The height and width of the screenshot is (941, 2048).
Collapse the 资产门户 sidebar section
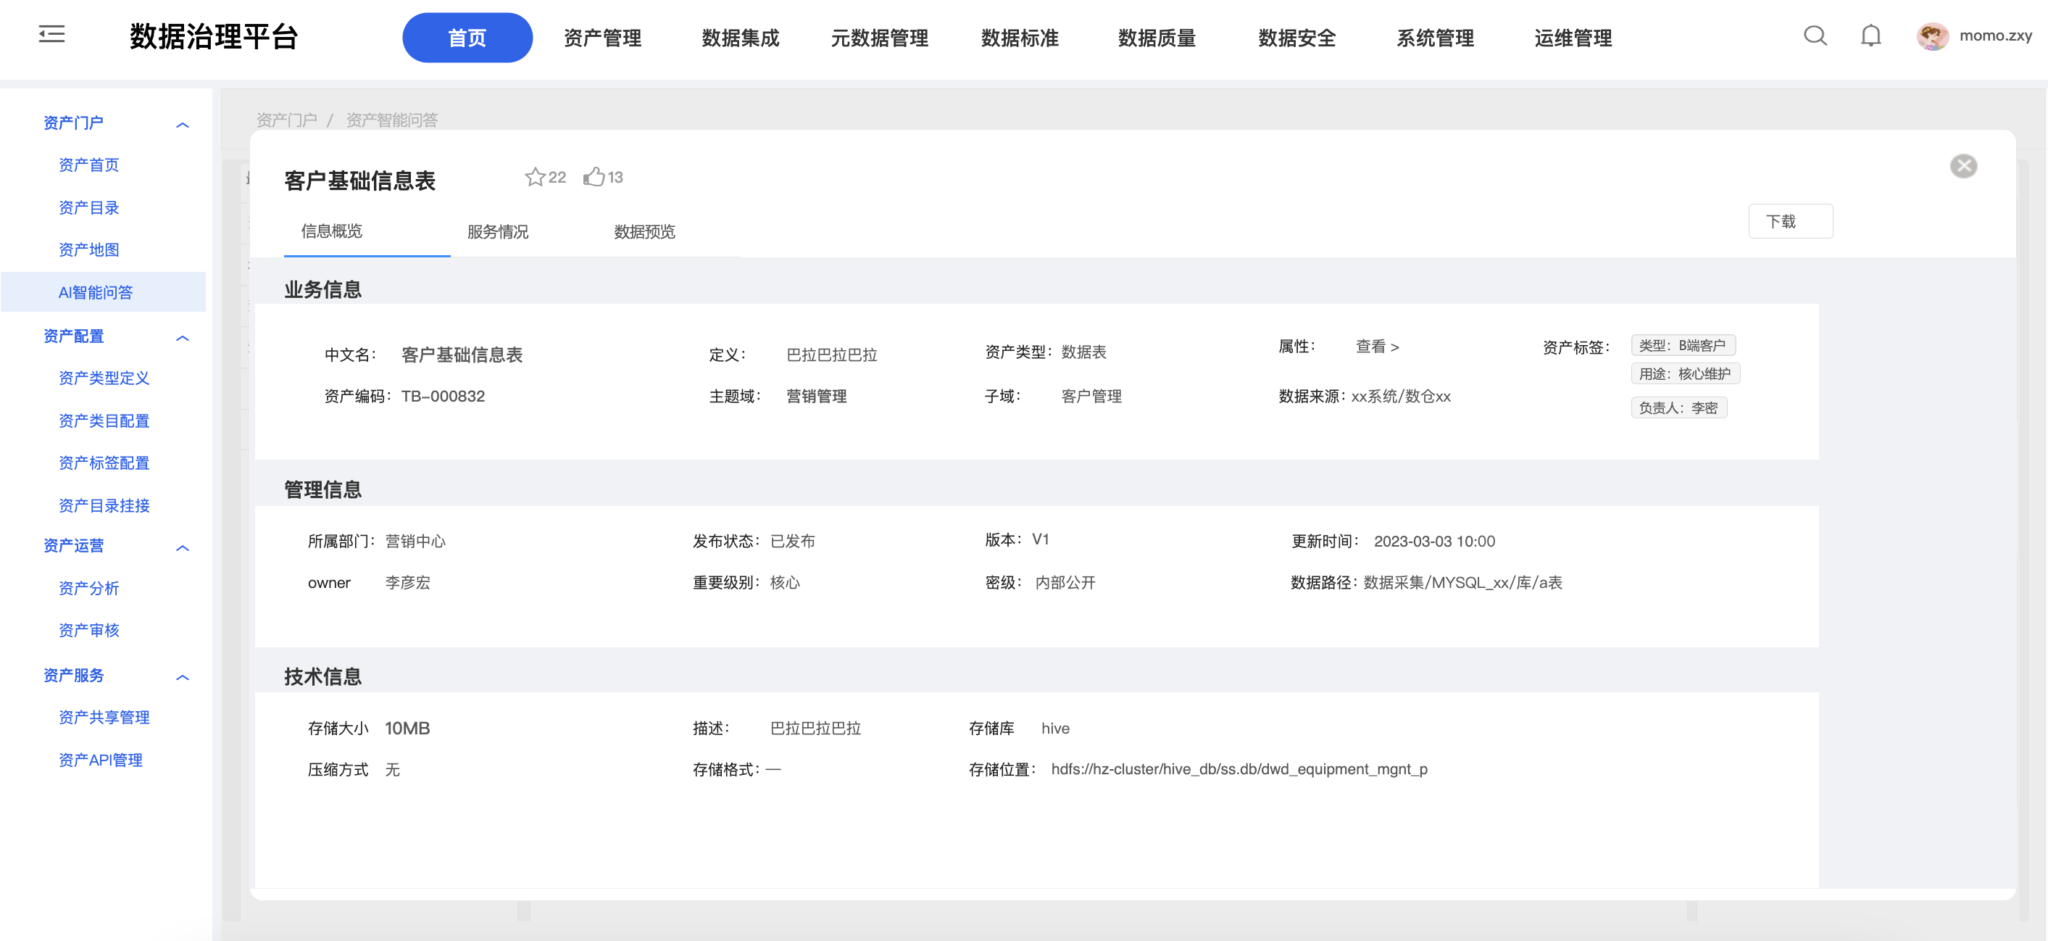pyautogui.click(x=182, y=123)
